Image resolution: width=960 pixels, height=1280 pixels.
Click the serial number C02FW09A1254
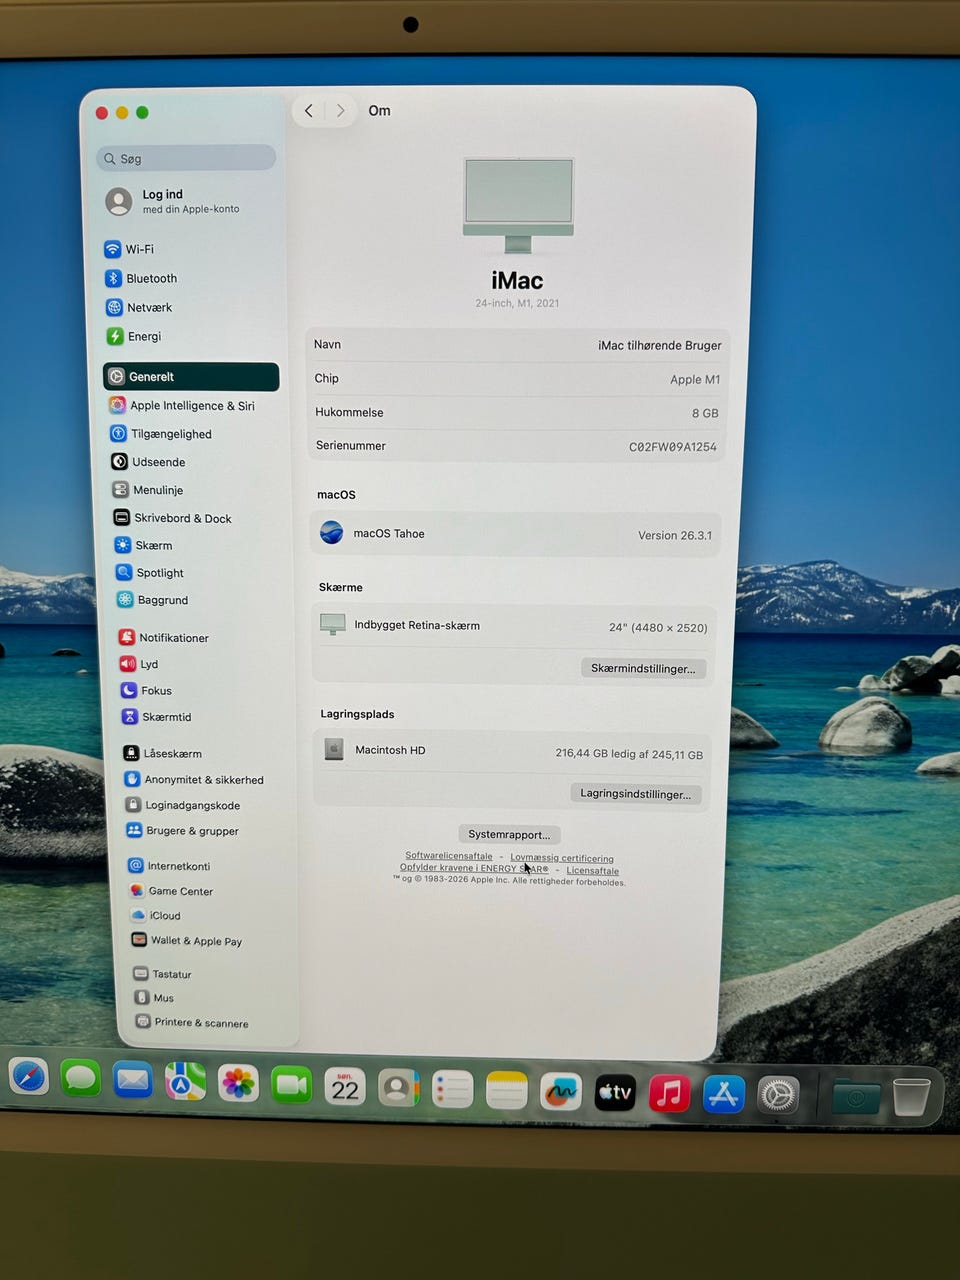click(x=673, y=447)
